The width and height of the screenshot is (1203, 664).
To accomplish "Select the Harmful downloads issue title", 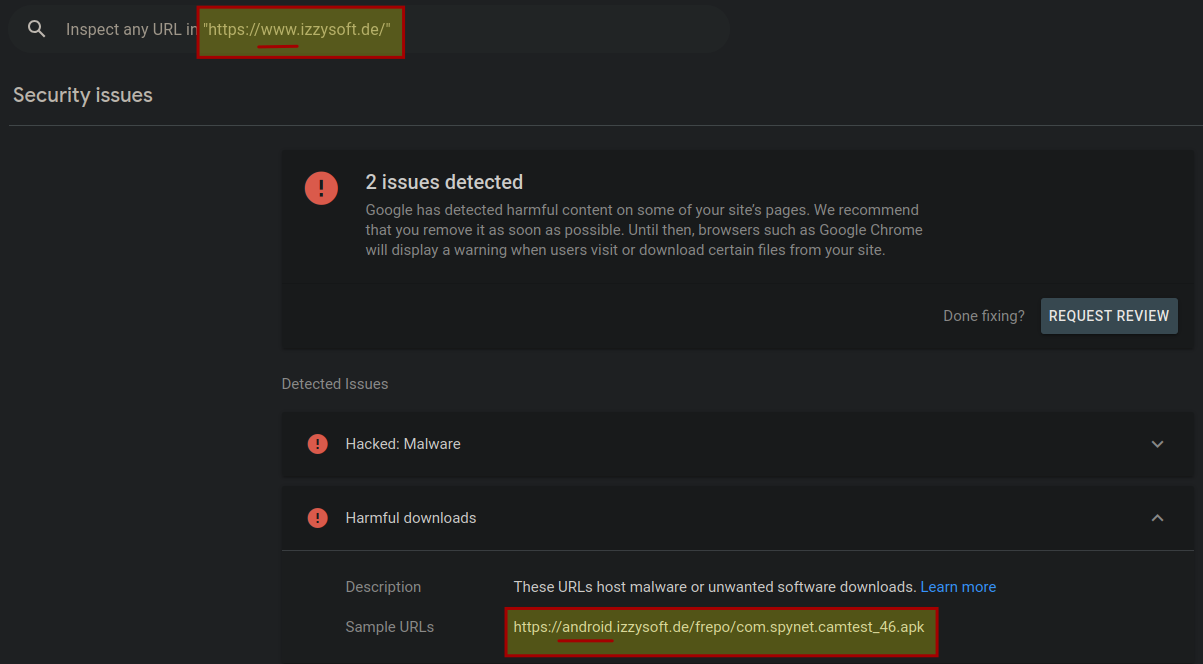I will tap(411, 518).
